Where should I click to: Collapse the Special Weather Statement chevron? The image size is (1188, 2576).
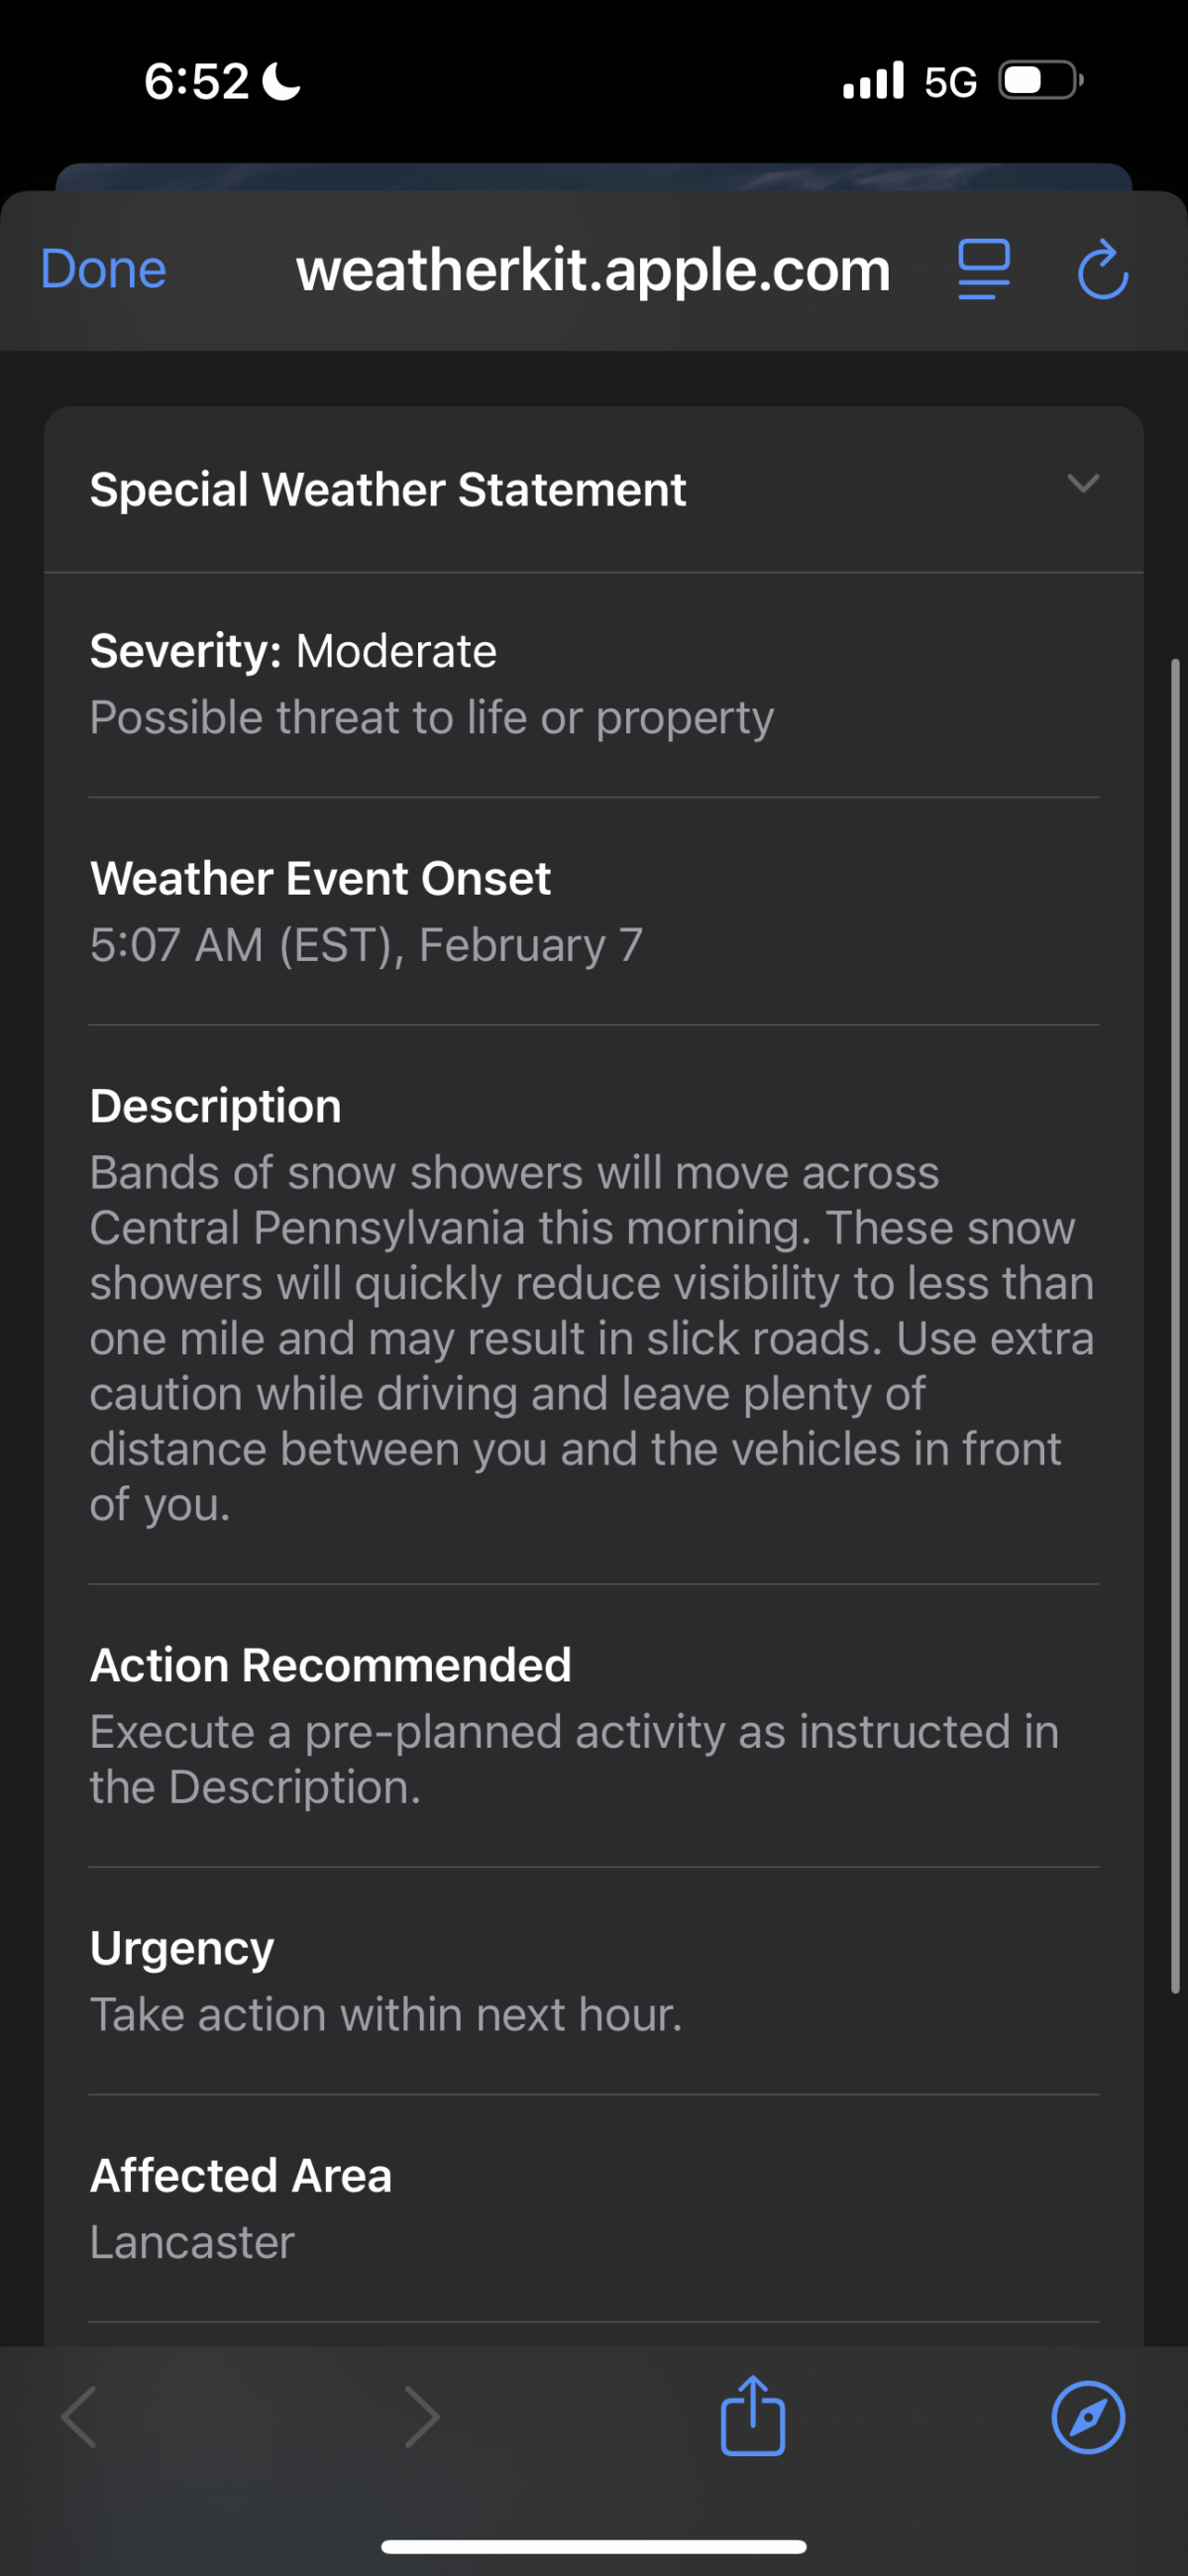[1083, 485]
